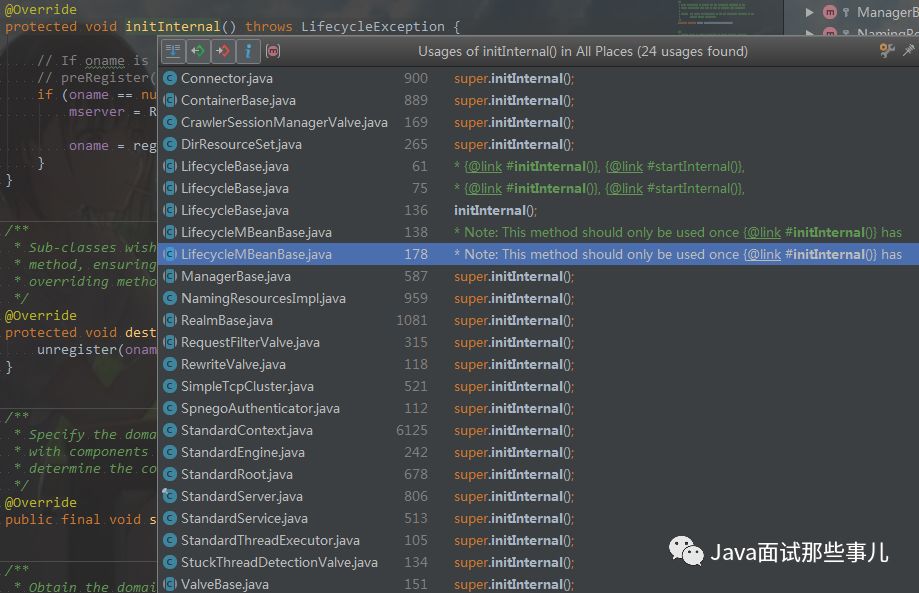Select DirResourceSet.java file name

pos(241,144)
